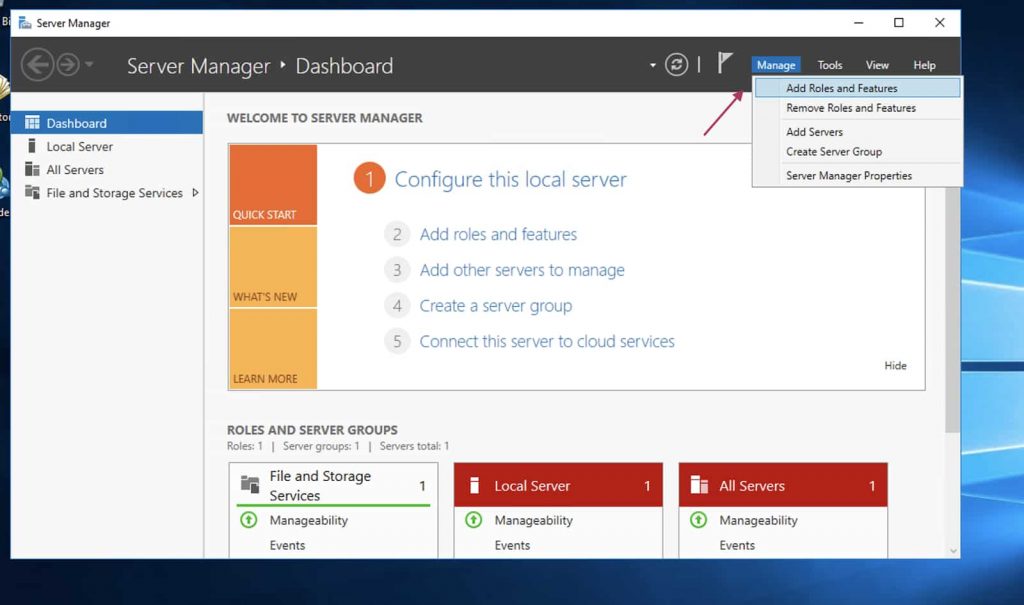1024x605 pixels.
Task: Click the back navigation arrow icon
Action: (x=37, y=66)
